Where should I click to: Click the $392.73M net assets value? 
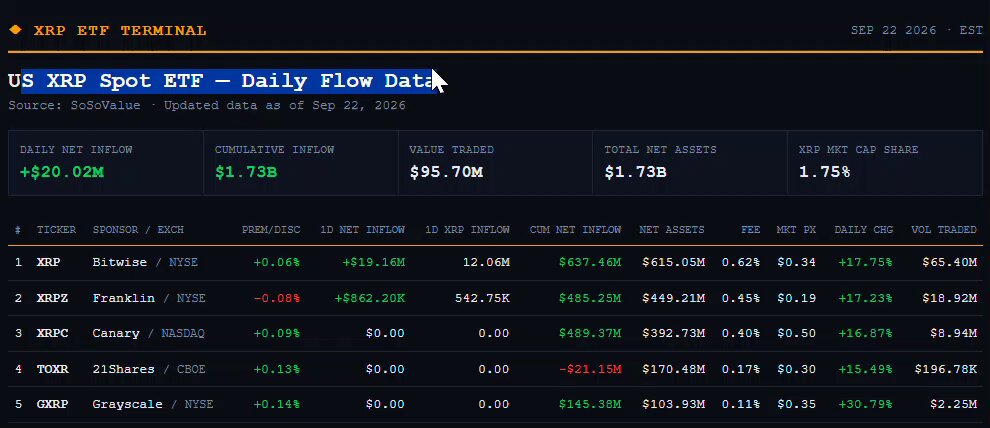pyautogui.click(x=674, y=333)
